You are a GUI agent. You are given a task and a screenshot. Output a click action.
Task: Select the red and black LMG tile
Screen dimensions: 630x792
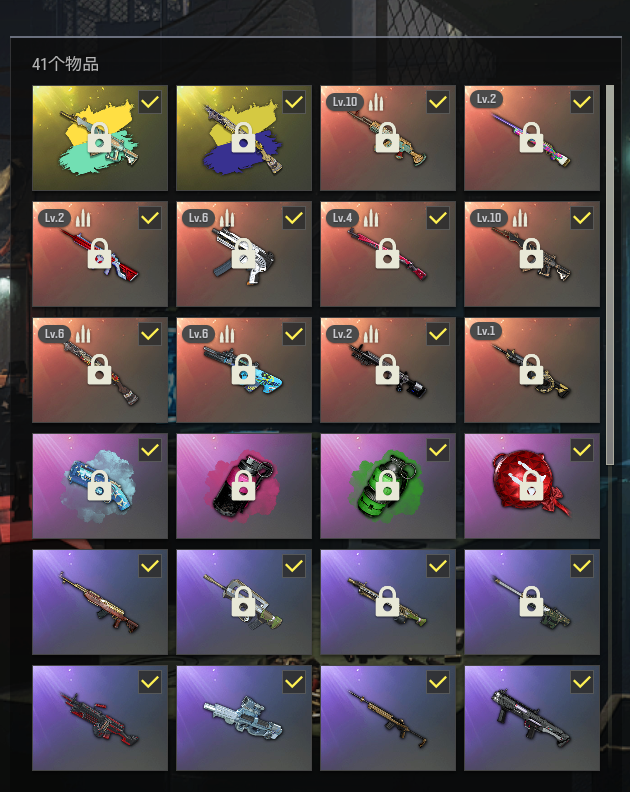(x=100, y=718)
